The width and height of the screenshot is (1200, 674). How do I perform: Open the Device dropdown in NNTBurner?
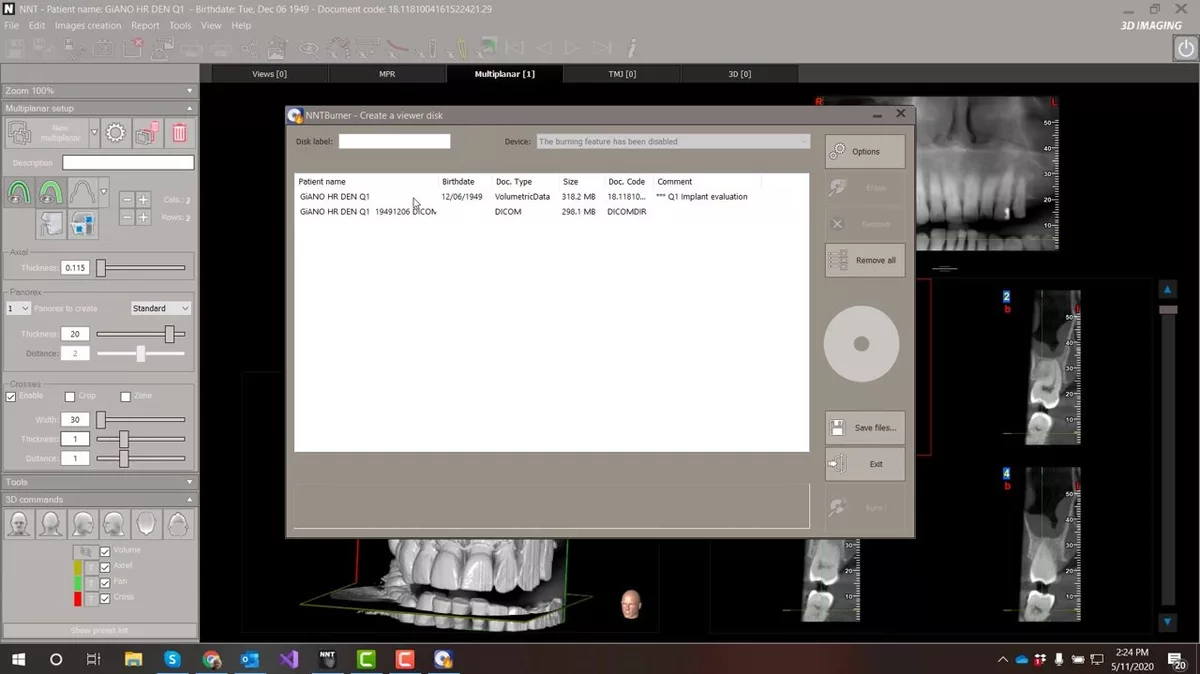[x=673, y=142]
